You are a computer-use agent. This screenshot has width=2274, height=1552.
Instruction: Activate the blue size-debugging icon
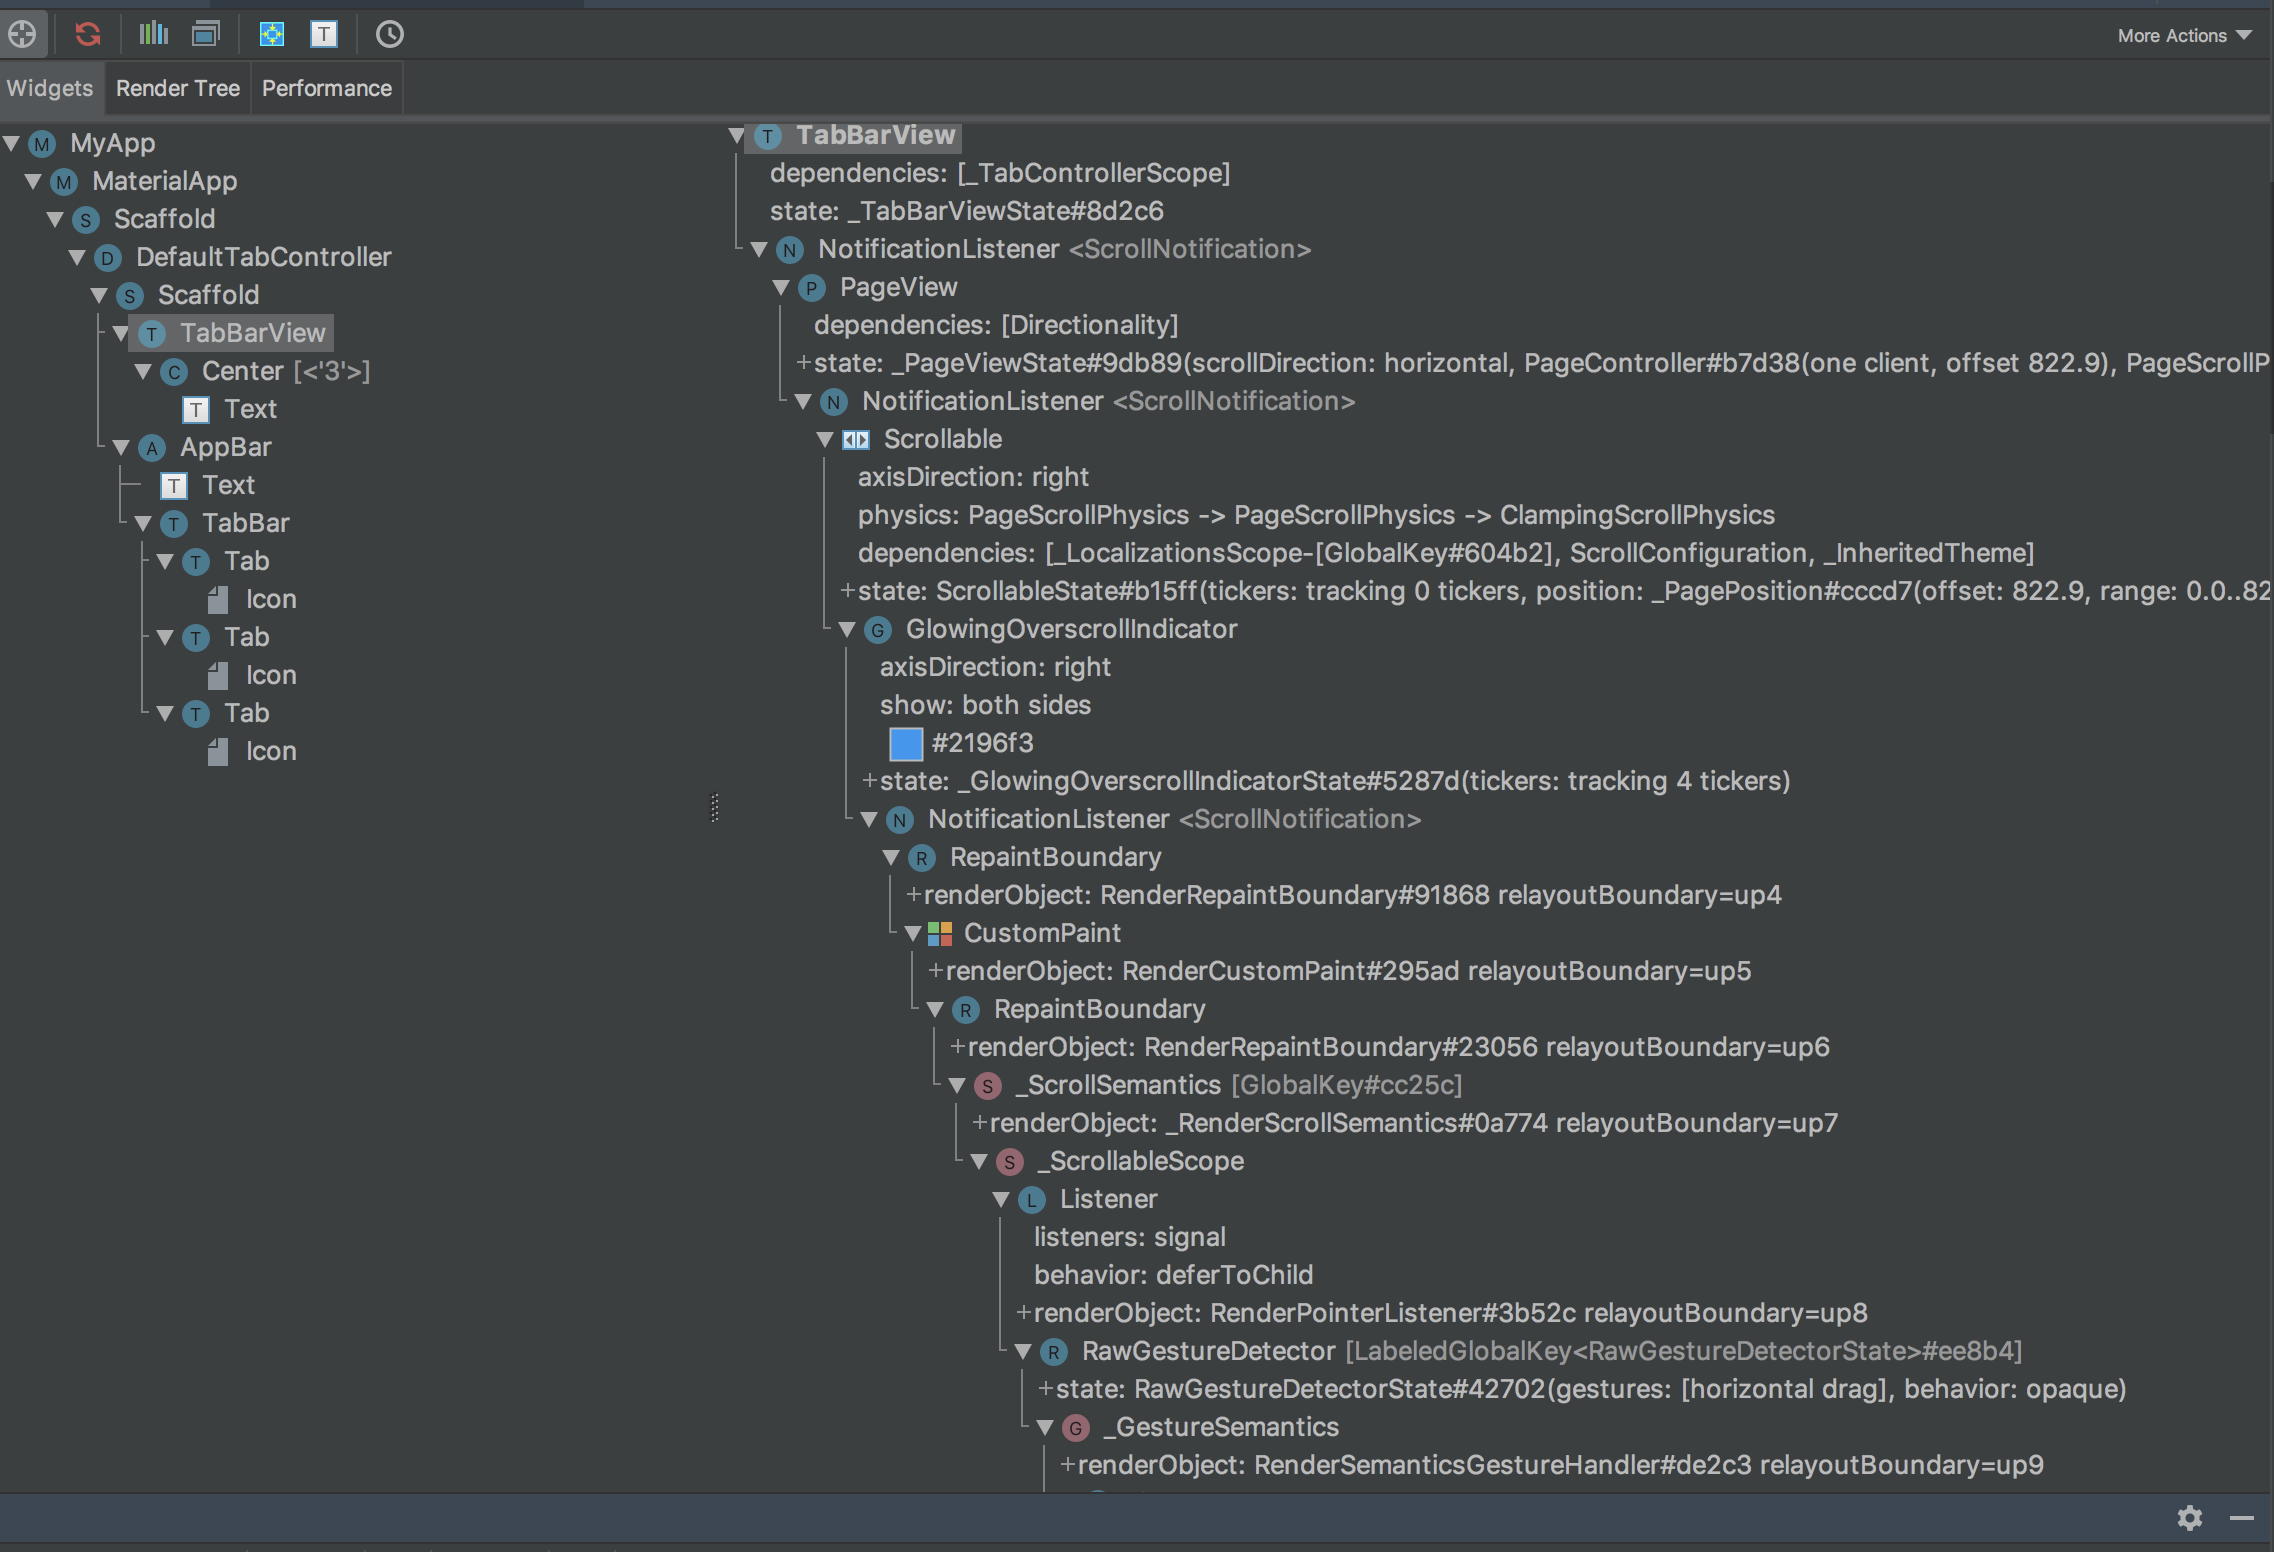click(271, 34)
